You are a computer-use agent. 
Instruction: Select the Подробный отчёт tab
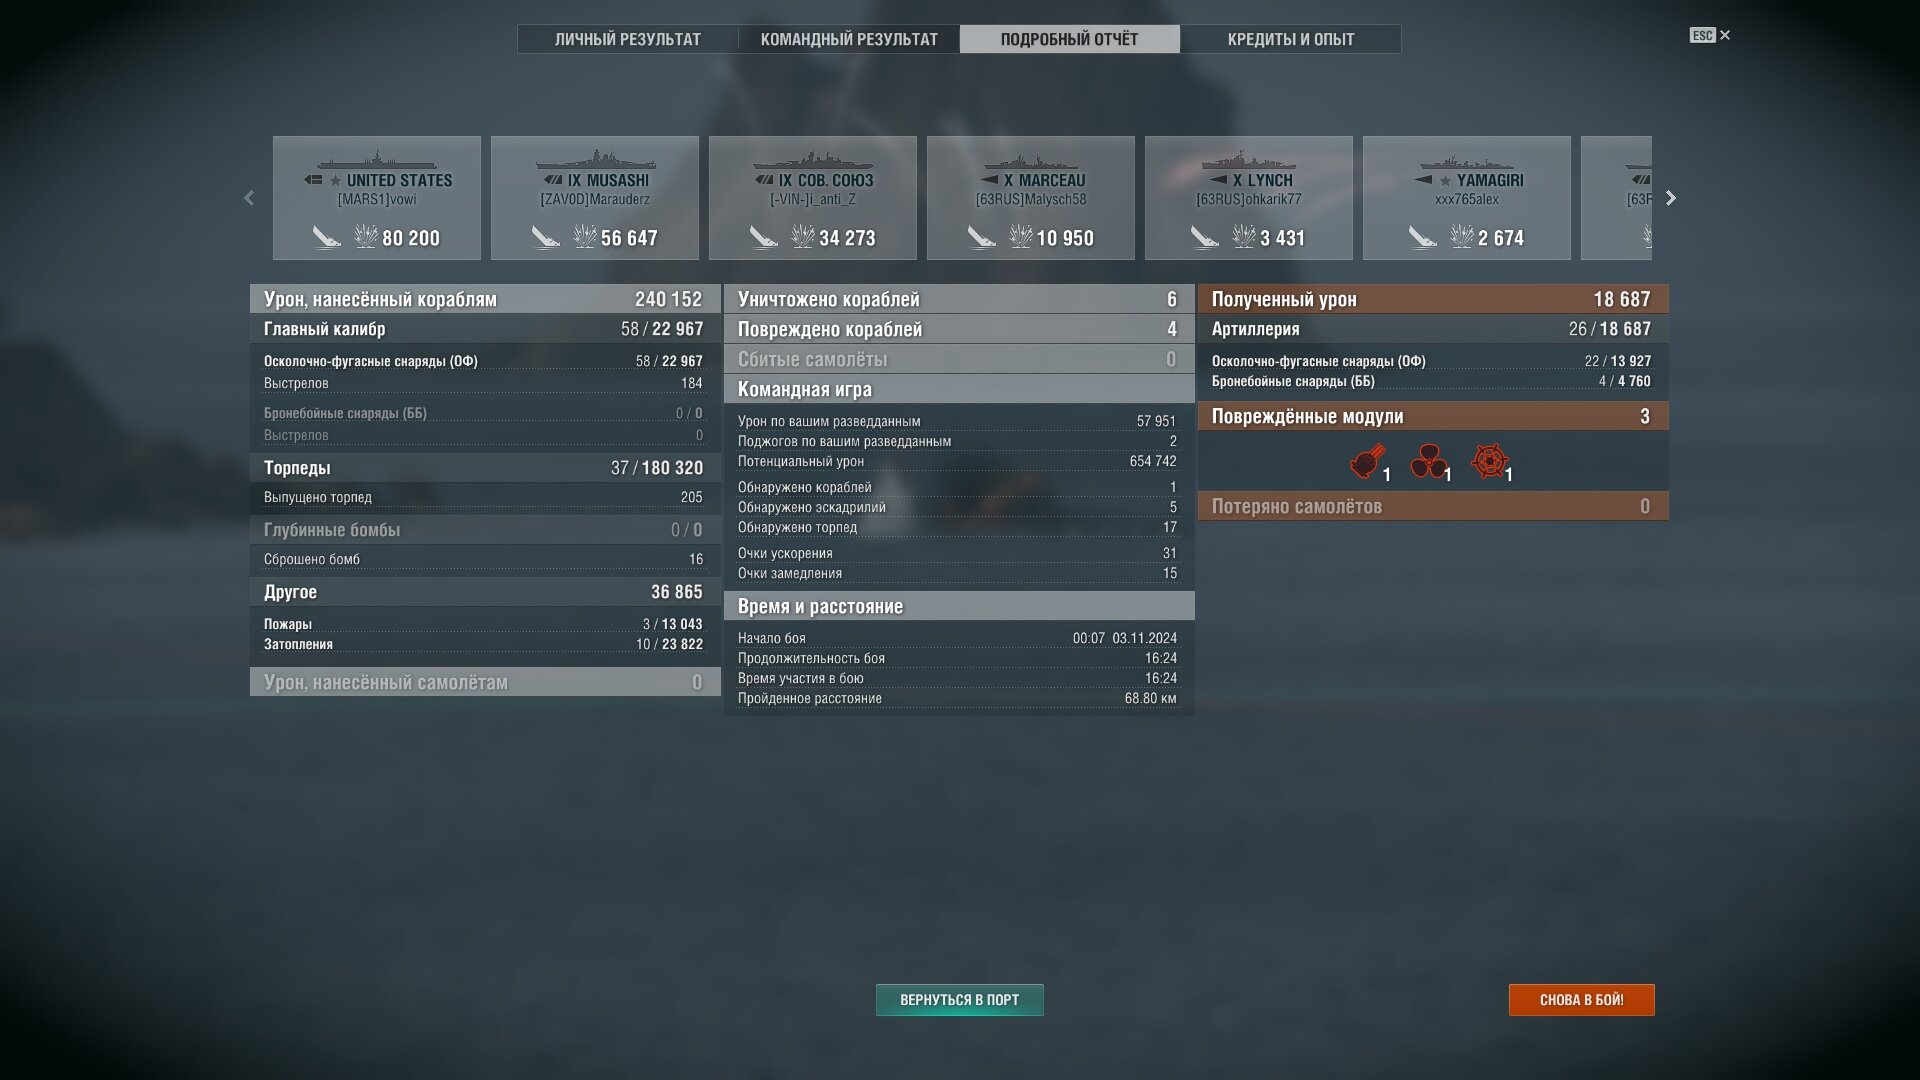(x=1070, y=39)
